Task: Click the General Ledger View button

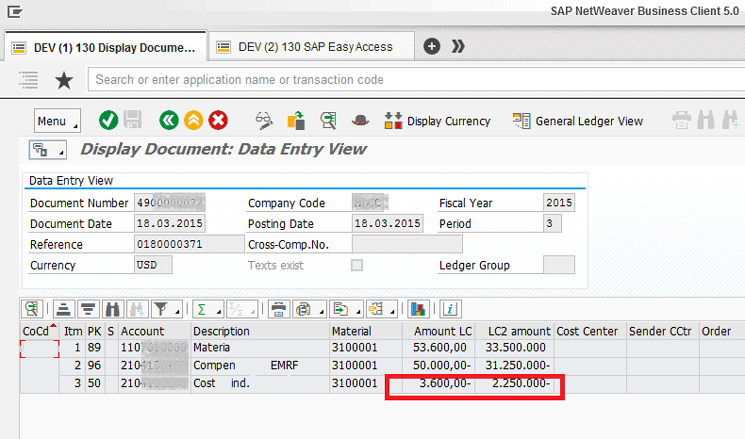Action: (578, 121)
